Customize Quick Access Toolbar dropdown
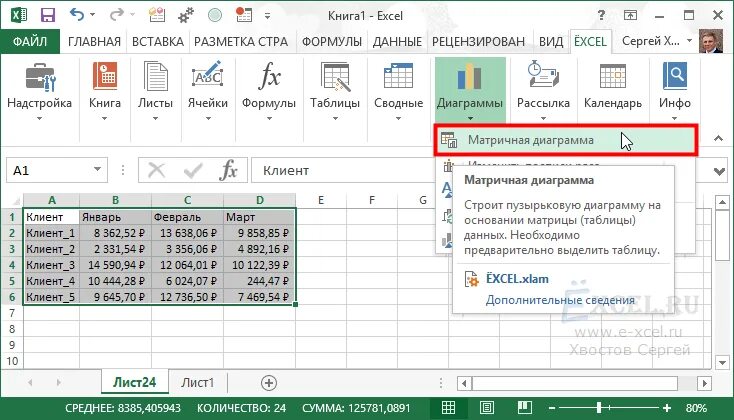This screenshot has width=734, height=420. [267, 16]
